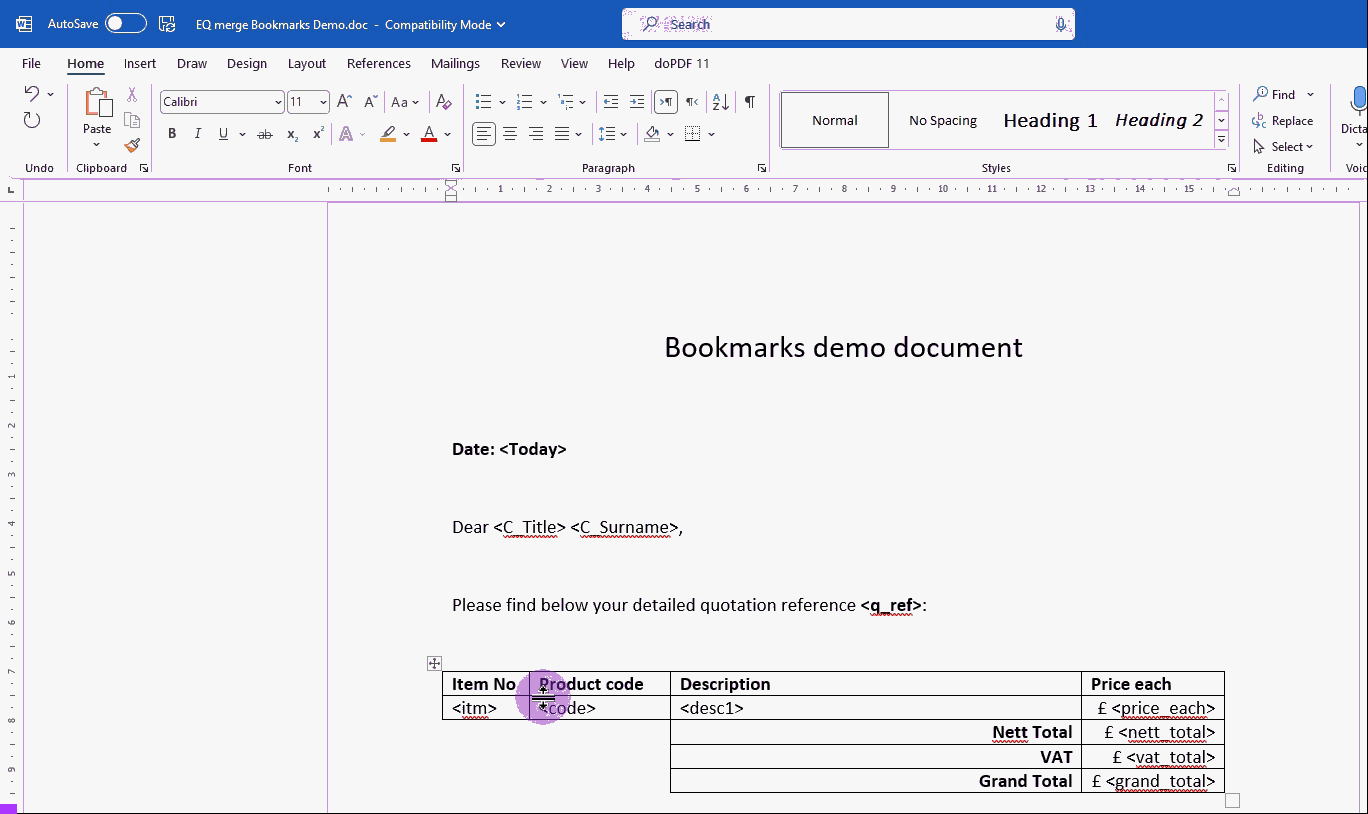This screenshot has width=1368, height=814.
Task: Apply the Heading 1 style
Action: coord(1050,120)
